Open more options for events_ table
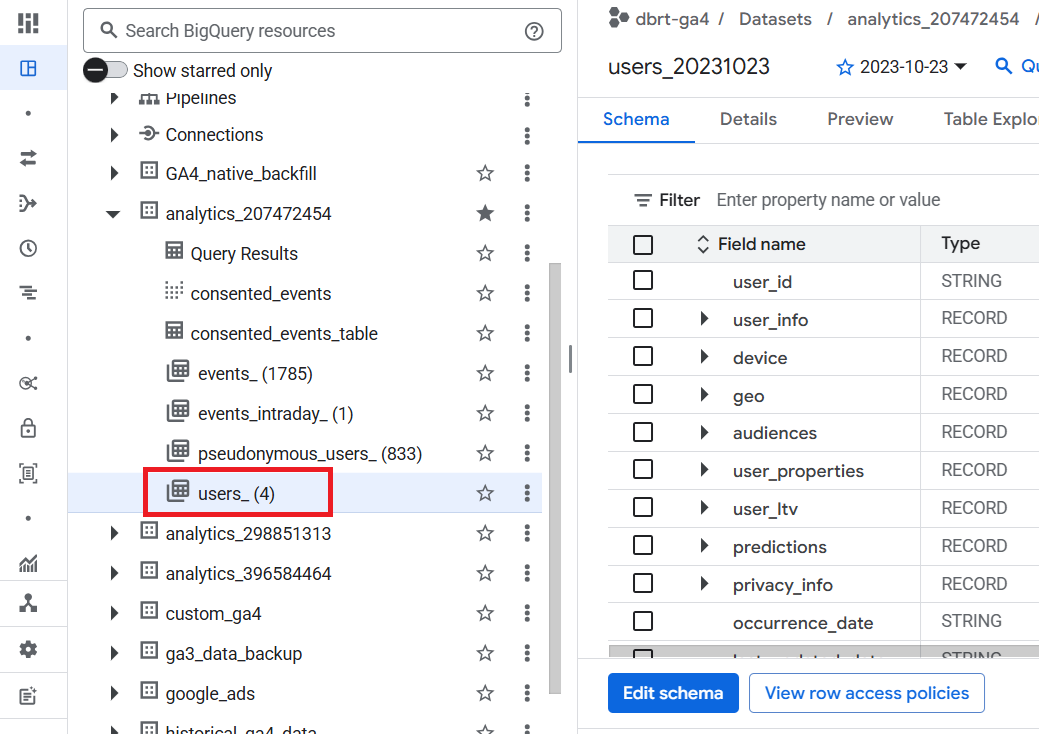 (527, 373)
